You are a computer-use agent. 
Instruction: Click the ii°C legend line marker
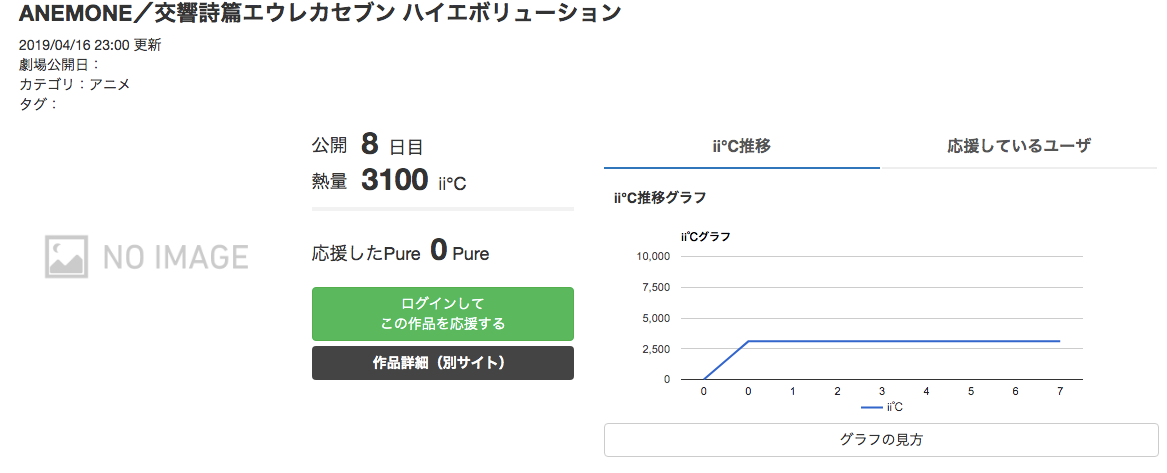(872, 408)
